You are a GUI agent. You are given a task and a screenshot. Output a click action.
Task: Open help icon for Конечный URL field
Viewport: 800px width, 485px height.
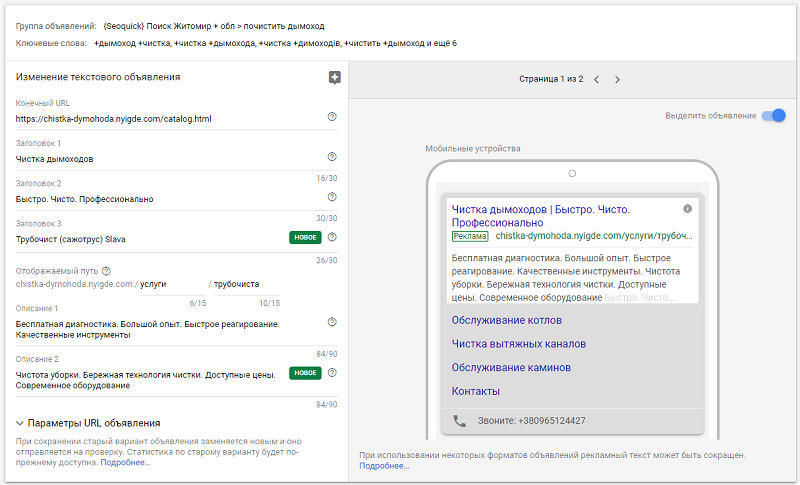click(332, 117)
